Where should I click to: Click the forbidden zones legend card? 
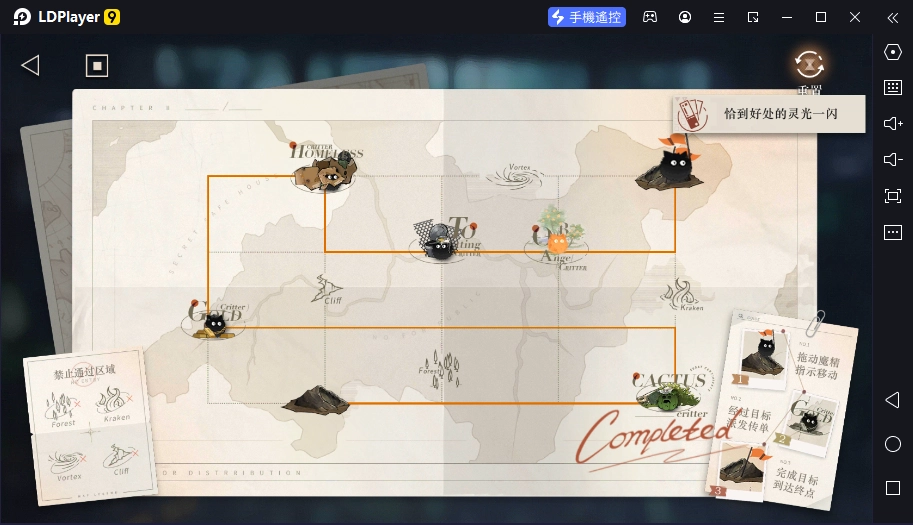pos(86,425)
